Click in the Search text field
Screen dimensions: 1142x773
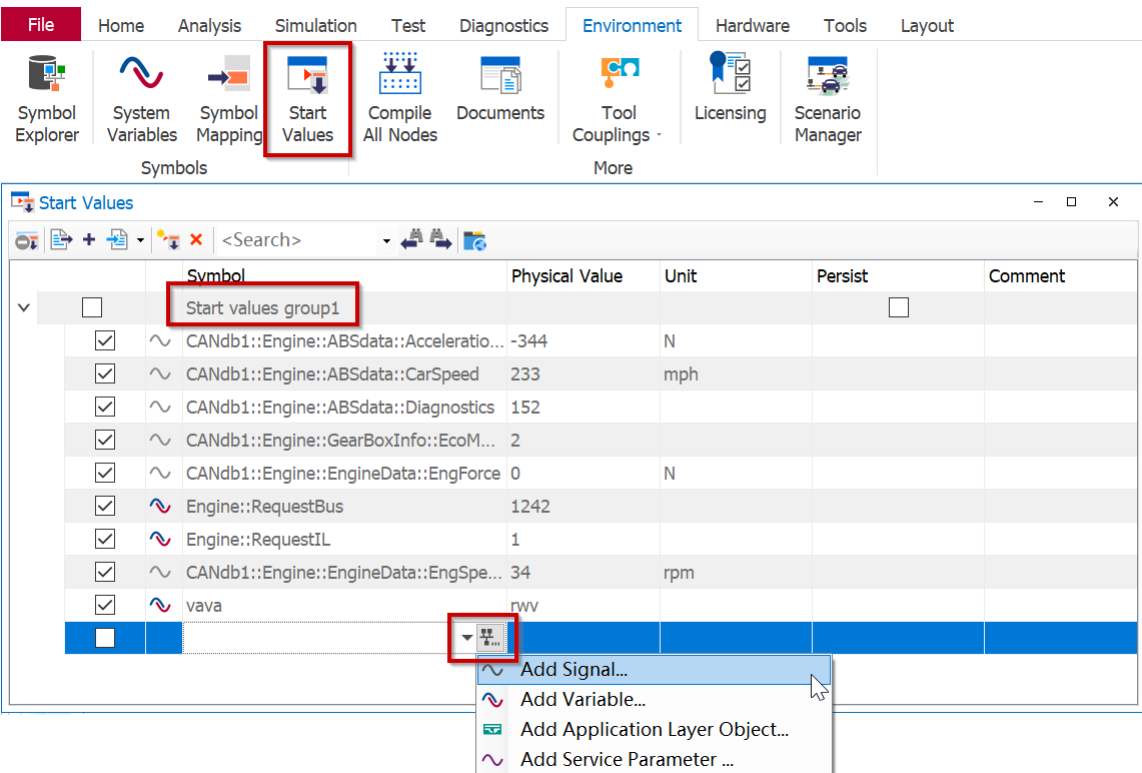[x=295, y=240]
